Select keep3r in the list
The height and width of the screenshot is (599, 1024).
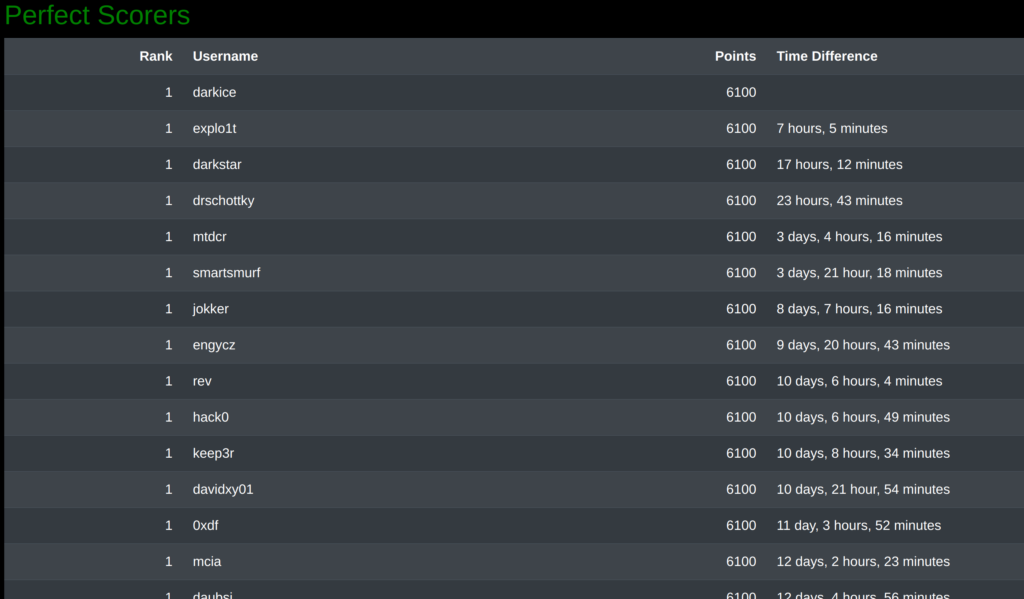213,453
